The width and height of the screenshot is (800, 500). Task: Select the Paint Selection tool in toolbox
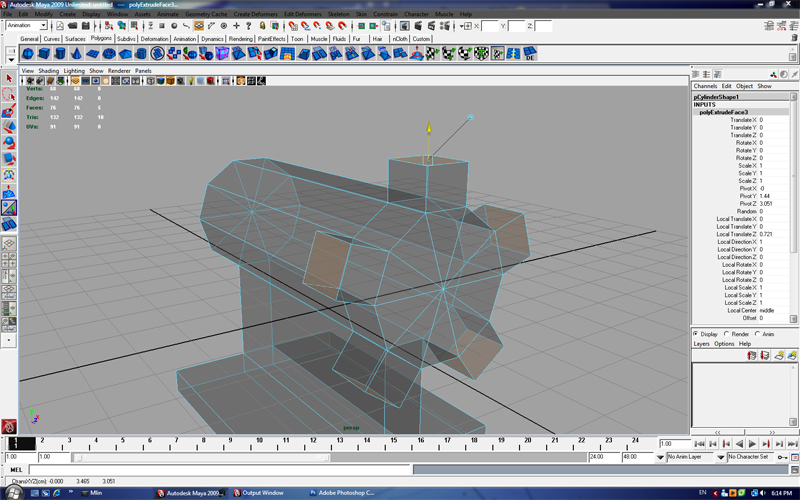coord(8,112)
